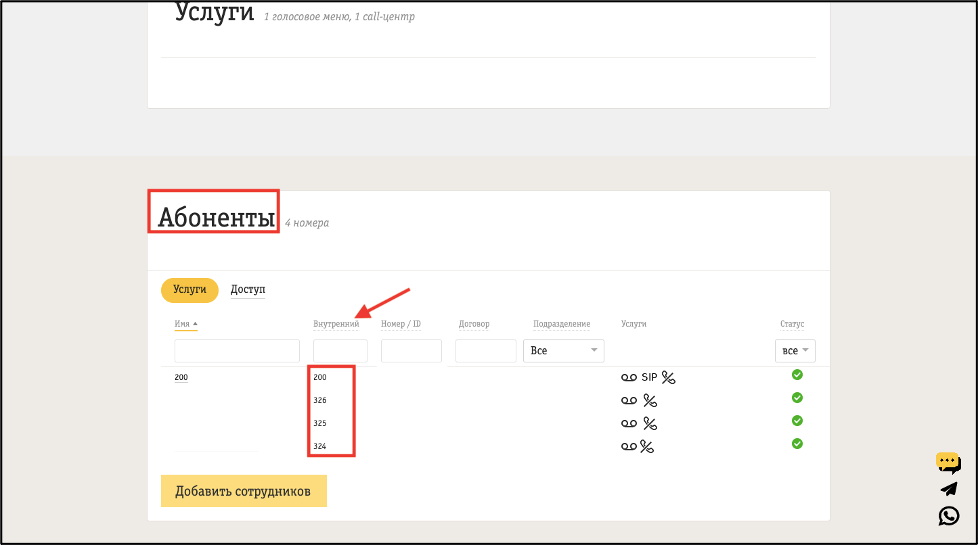The image size is (979, 545).
Task: Switch to the Услуги tab
Action: (x=190, y=290)
